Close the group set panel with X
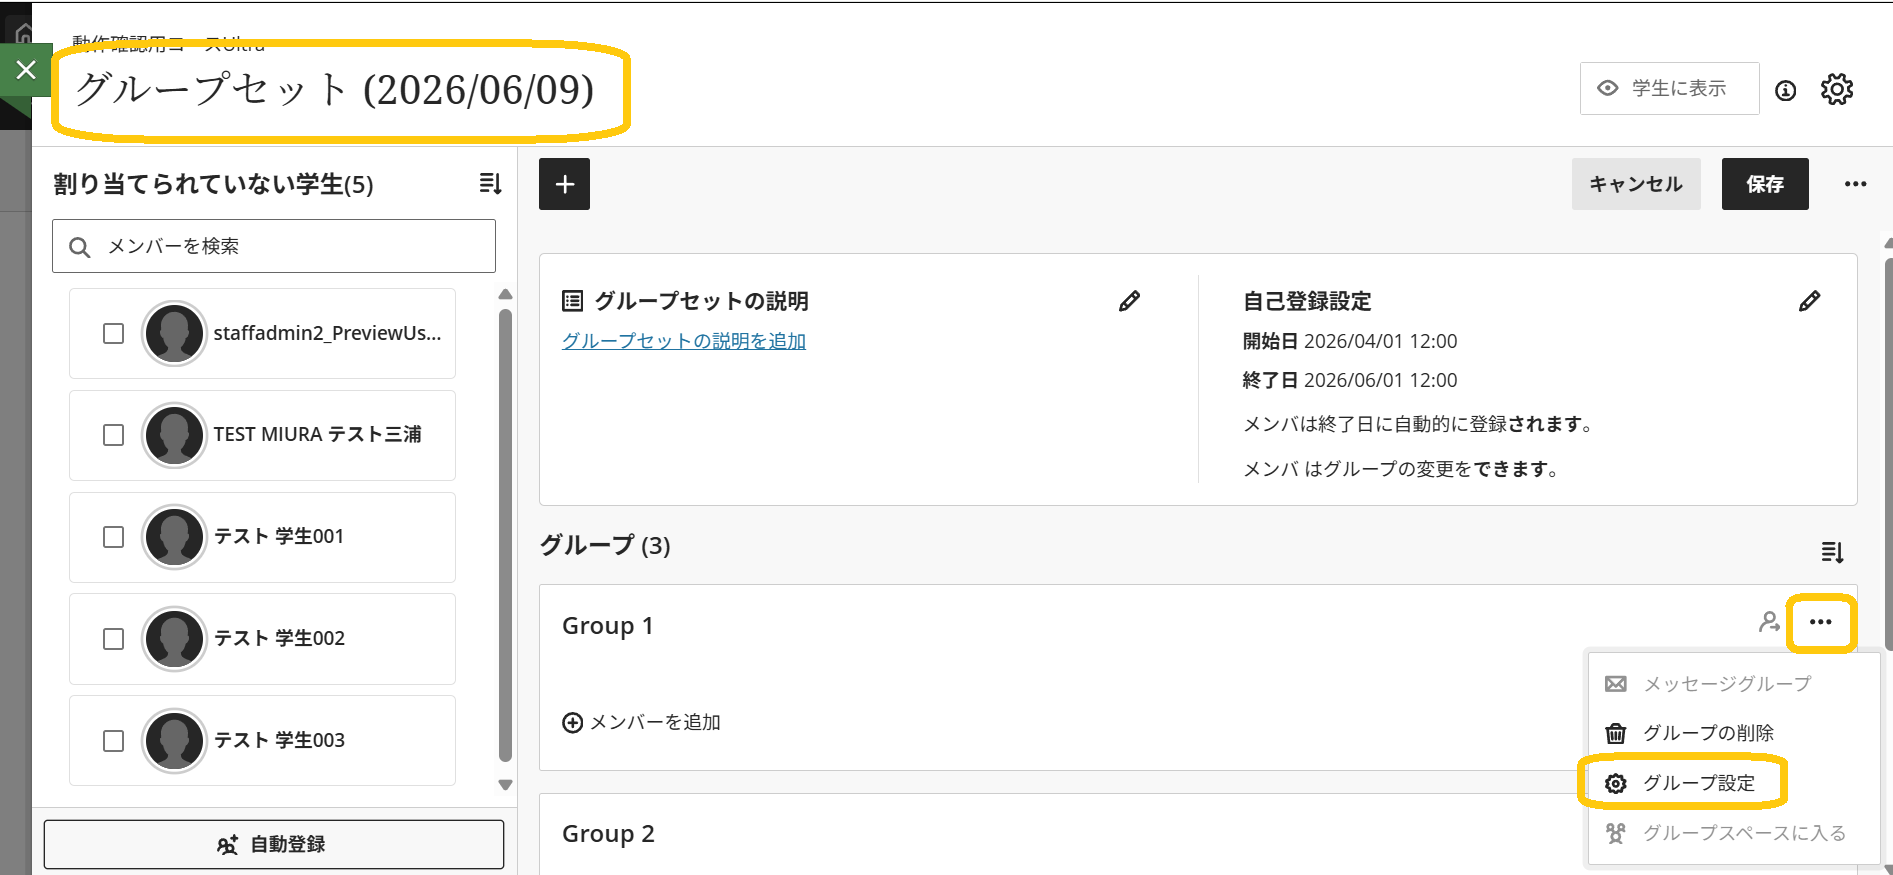Image resolution: width=1893 pixels, height=875 pixels. pyautogui.click(x=26, y=70)
